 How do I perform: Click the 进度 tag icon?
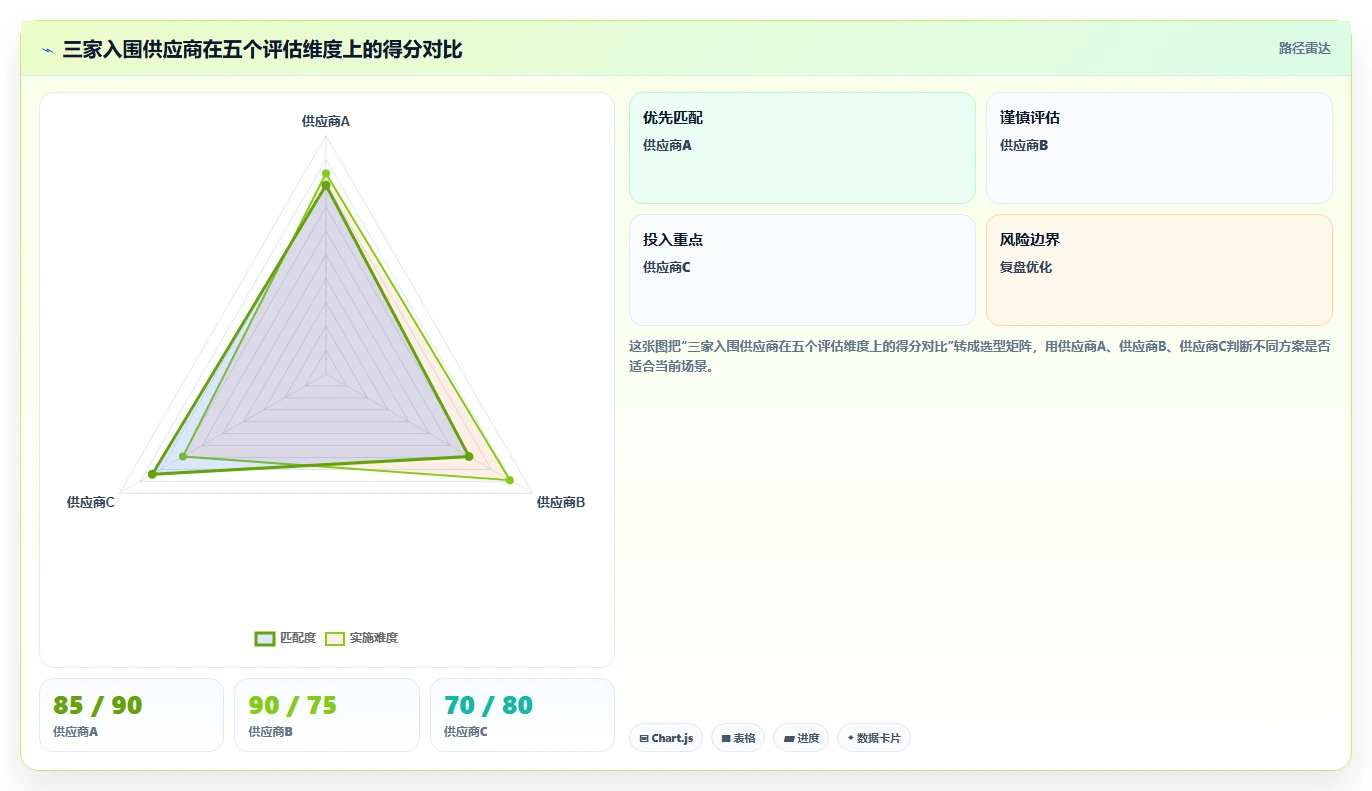coord(789,739)
